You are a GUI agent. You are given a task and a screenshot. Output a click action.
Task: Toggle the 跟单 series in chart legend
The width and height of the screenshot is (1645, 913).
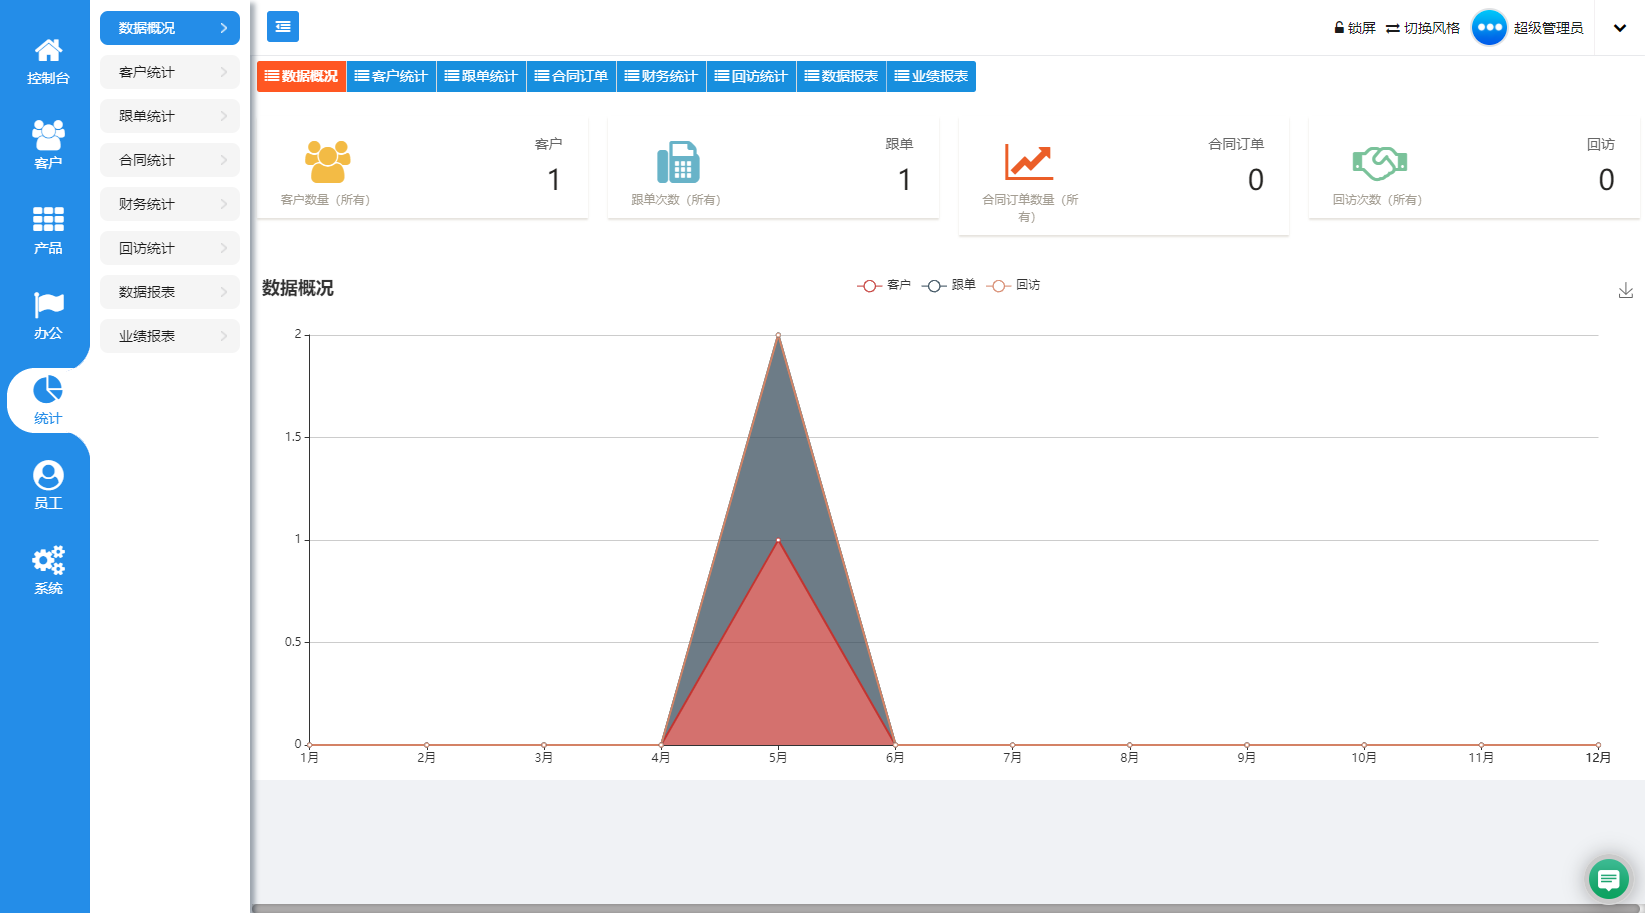(949, 286)
